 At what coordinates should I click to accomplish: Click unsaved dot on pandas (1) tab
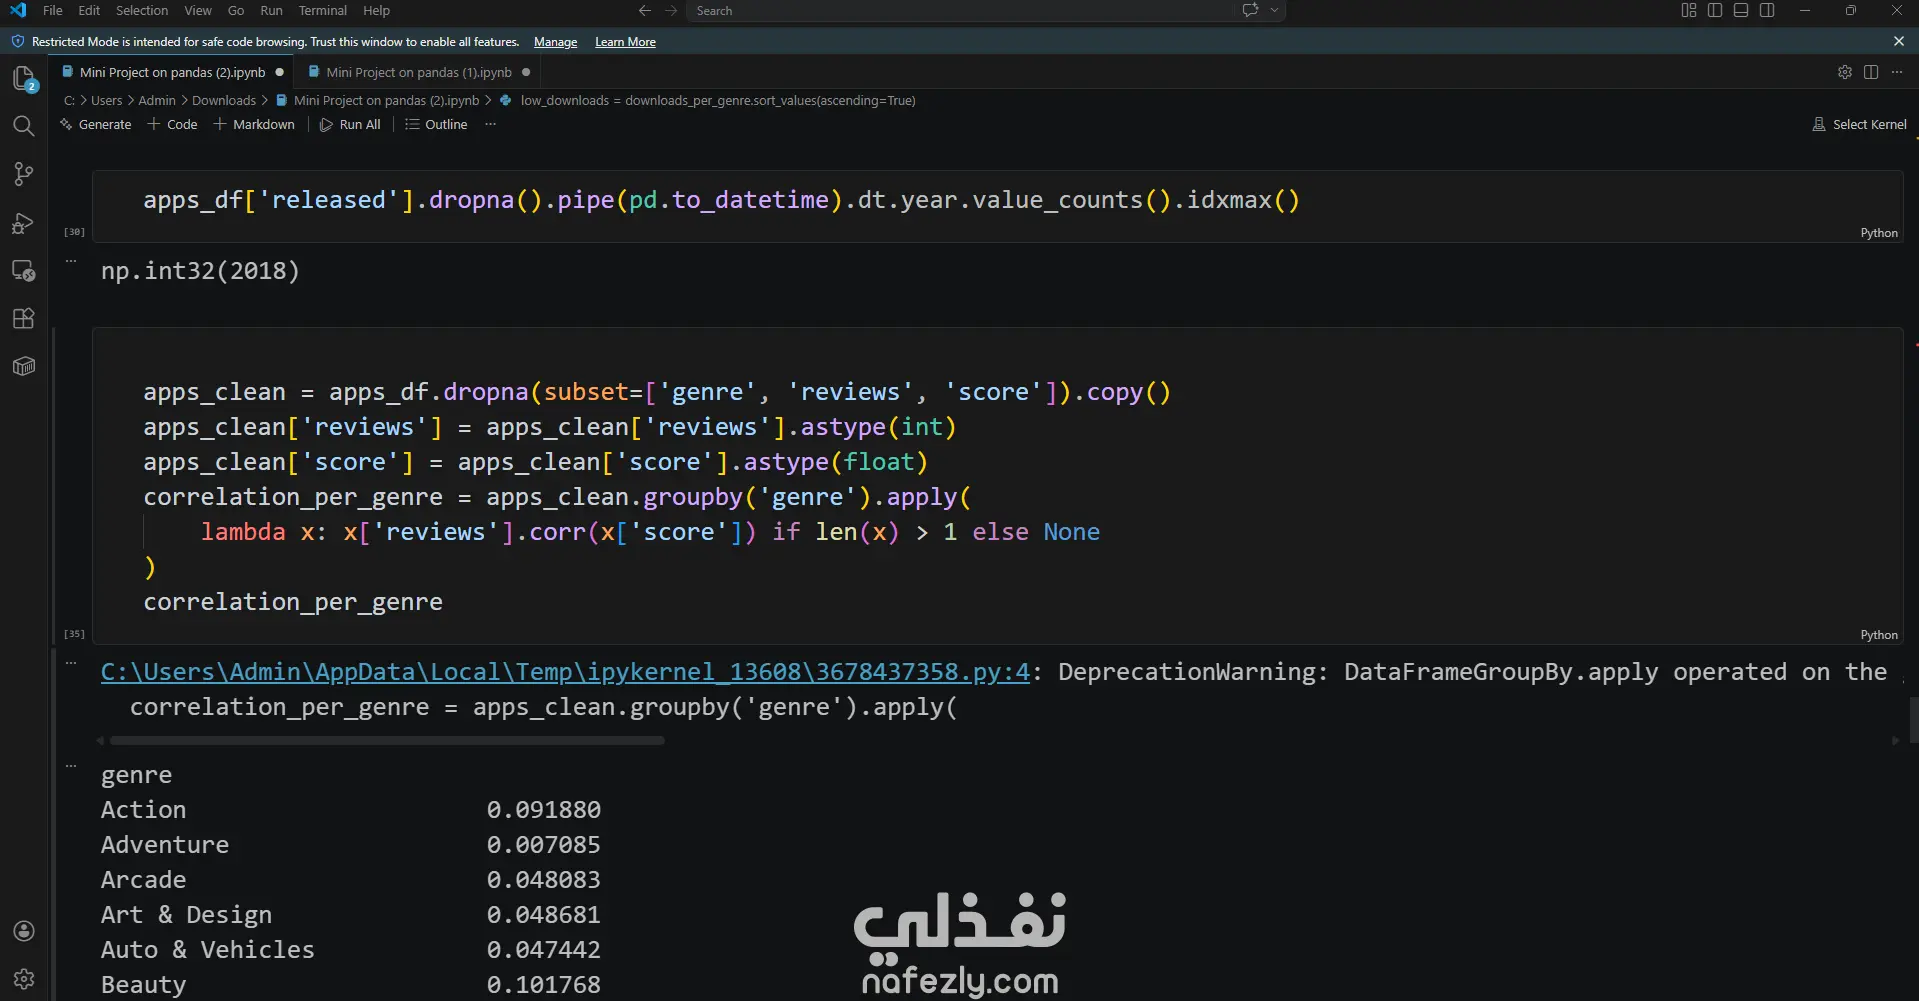pos(526,72)
